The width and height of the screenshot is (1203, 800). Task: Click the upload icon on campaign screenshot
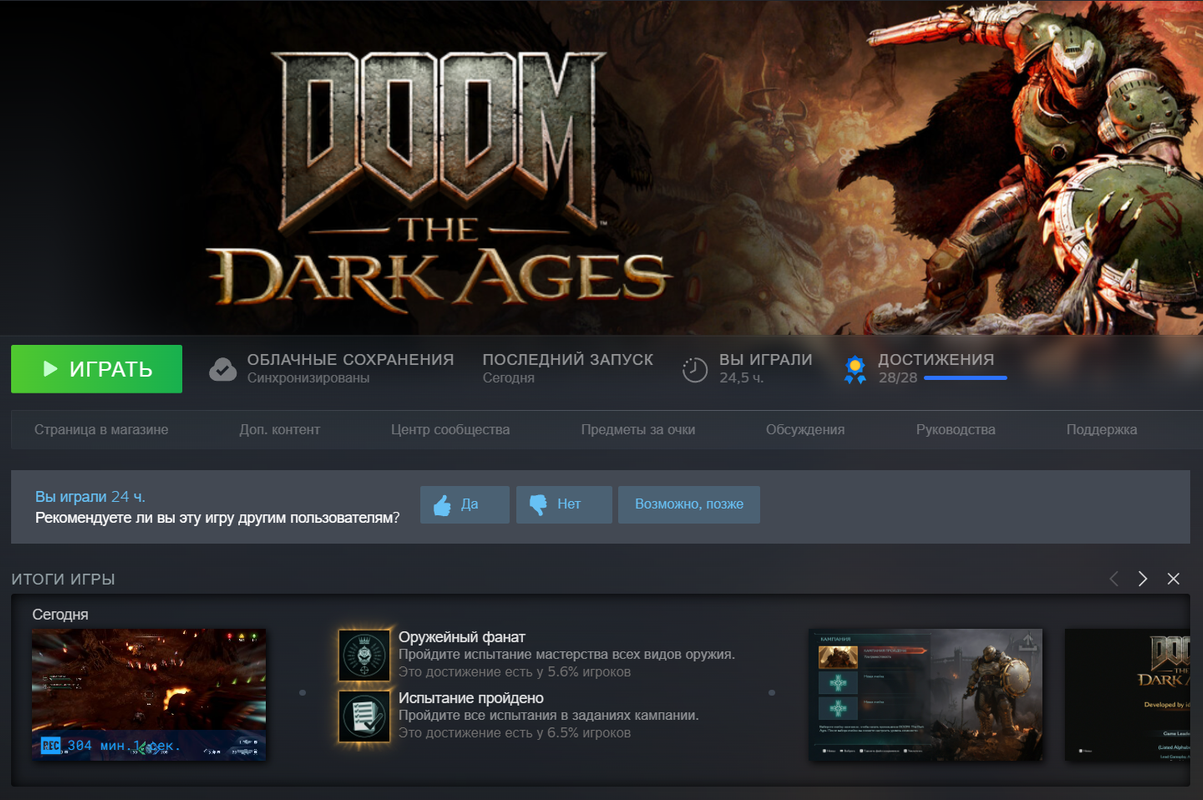[1026, 643]
